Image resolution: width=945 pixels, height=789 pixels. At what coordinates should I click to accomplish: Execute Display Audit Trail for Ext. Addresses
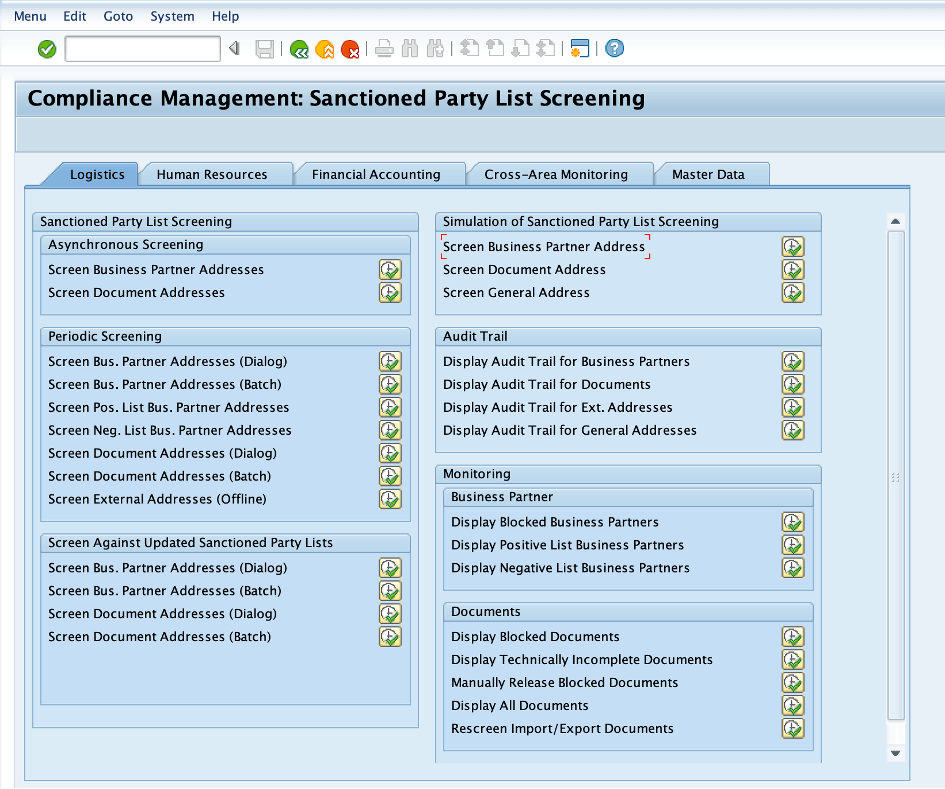click(x=793, y=407)
